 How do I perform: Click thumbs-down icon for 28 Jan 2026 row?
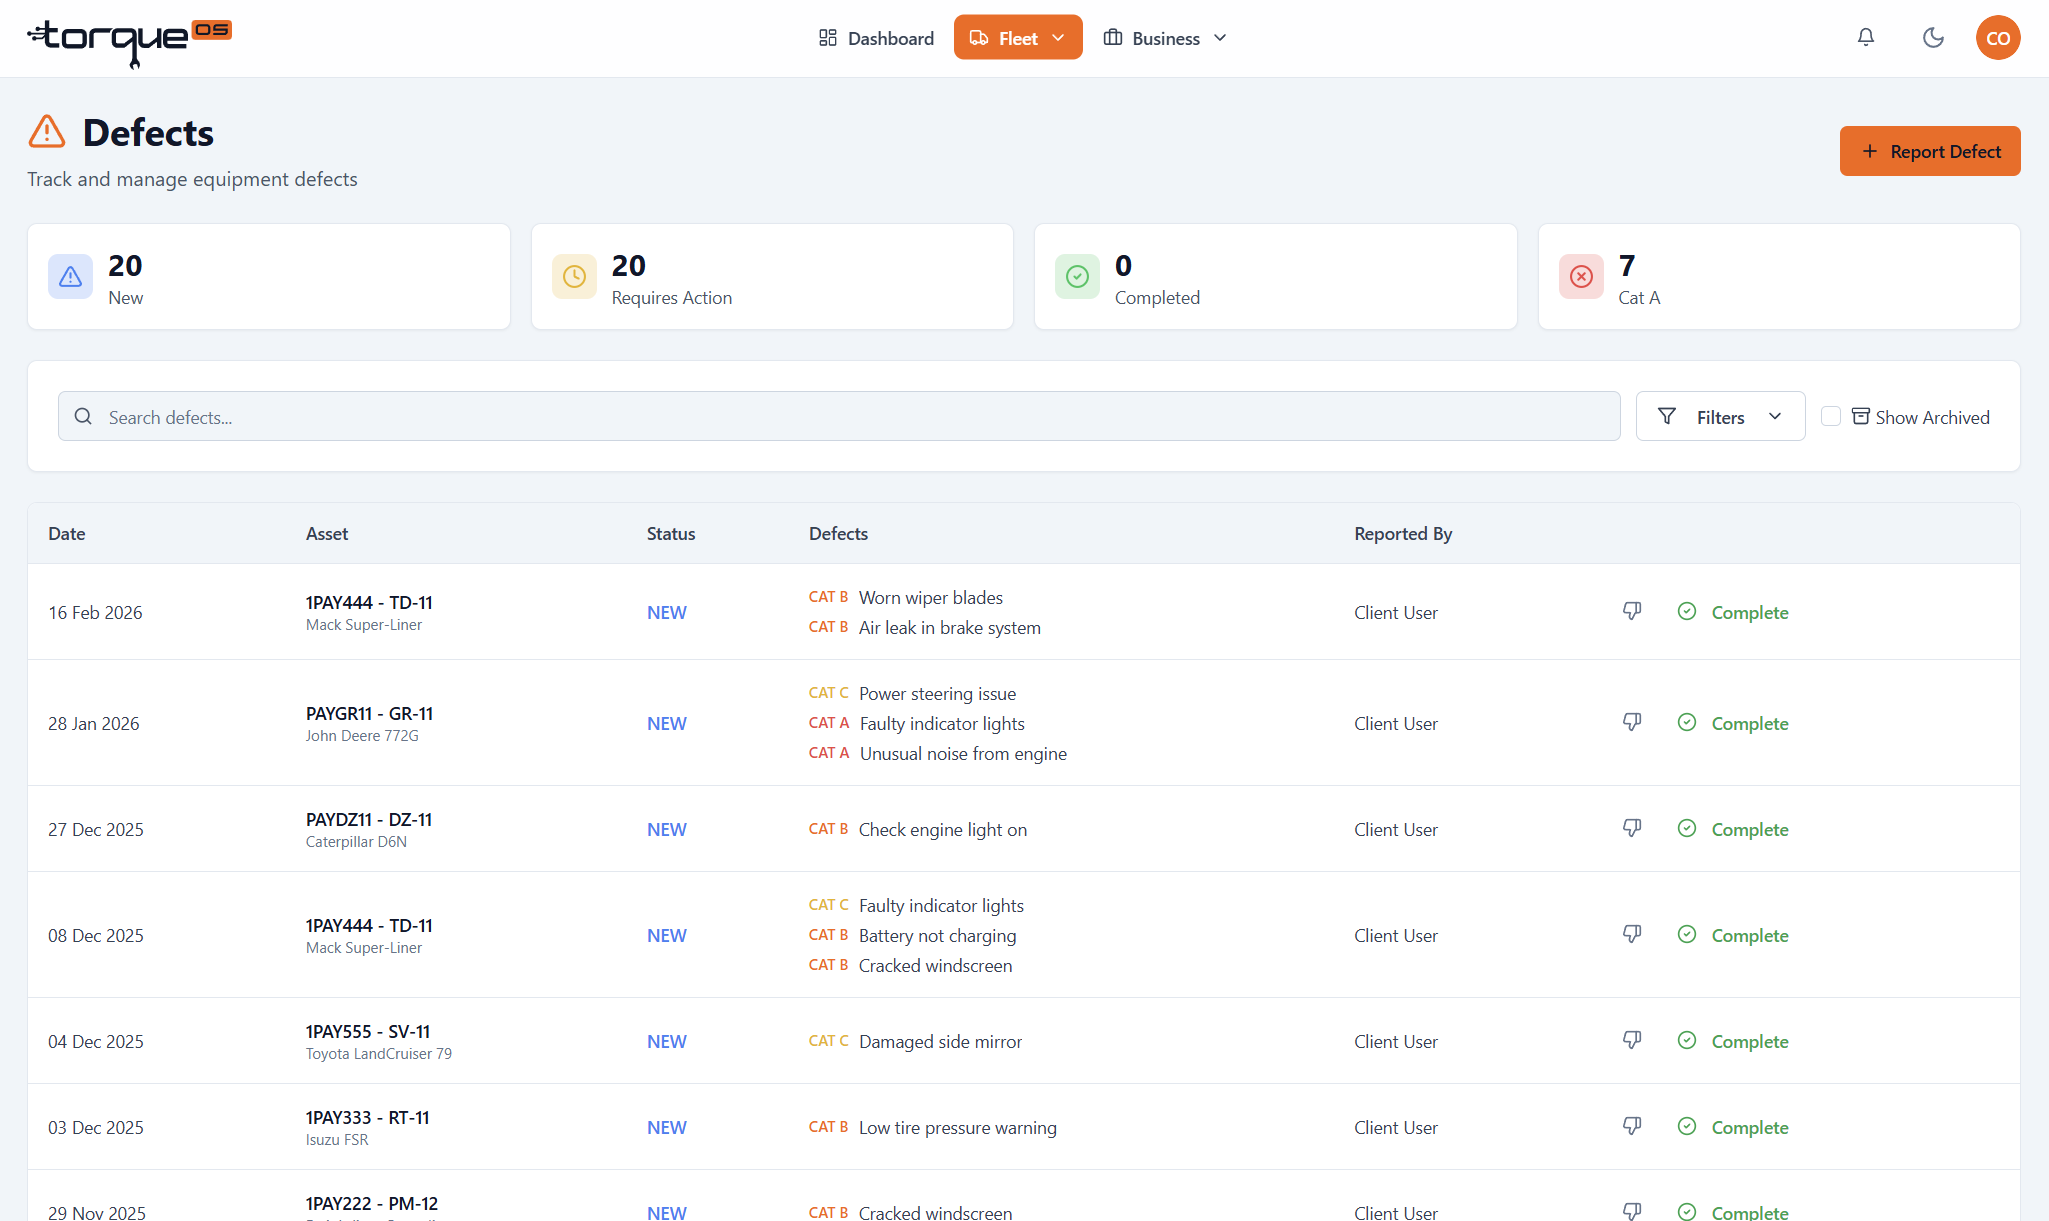[1632, 722]
